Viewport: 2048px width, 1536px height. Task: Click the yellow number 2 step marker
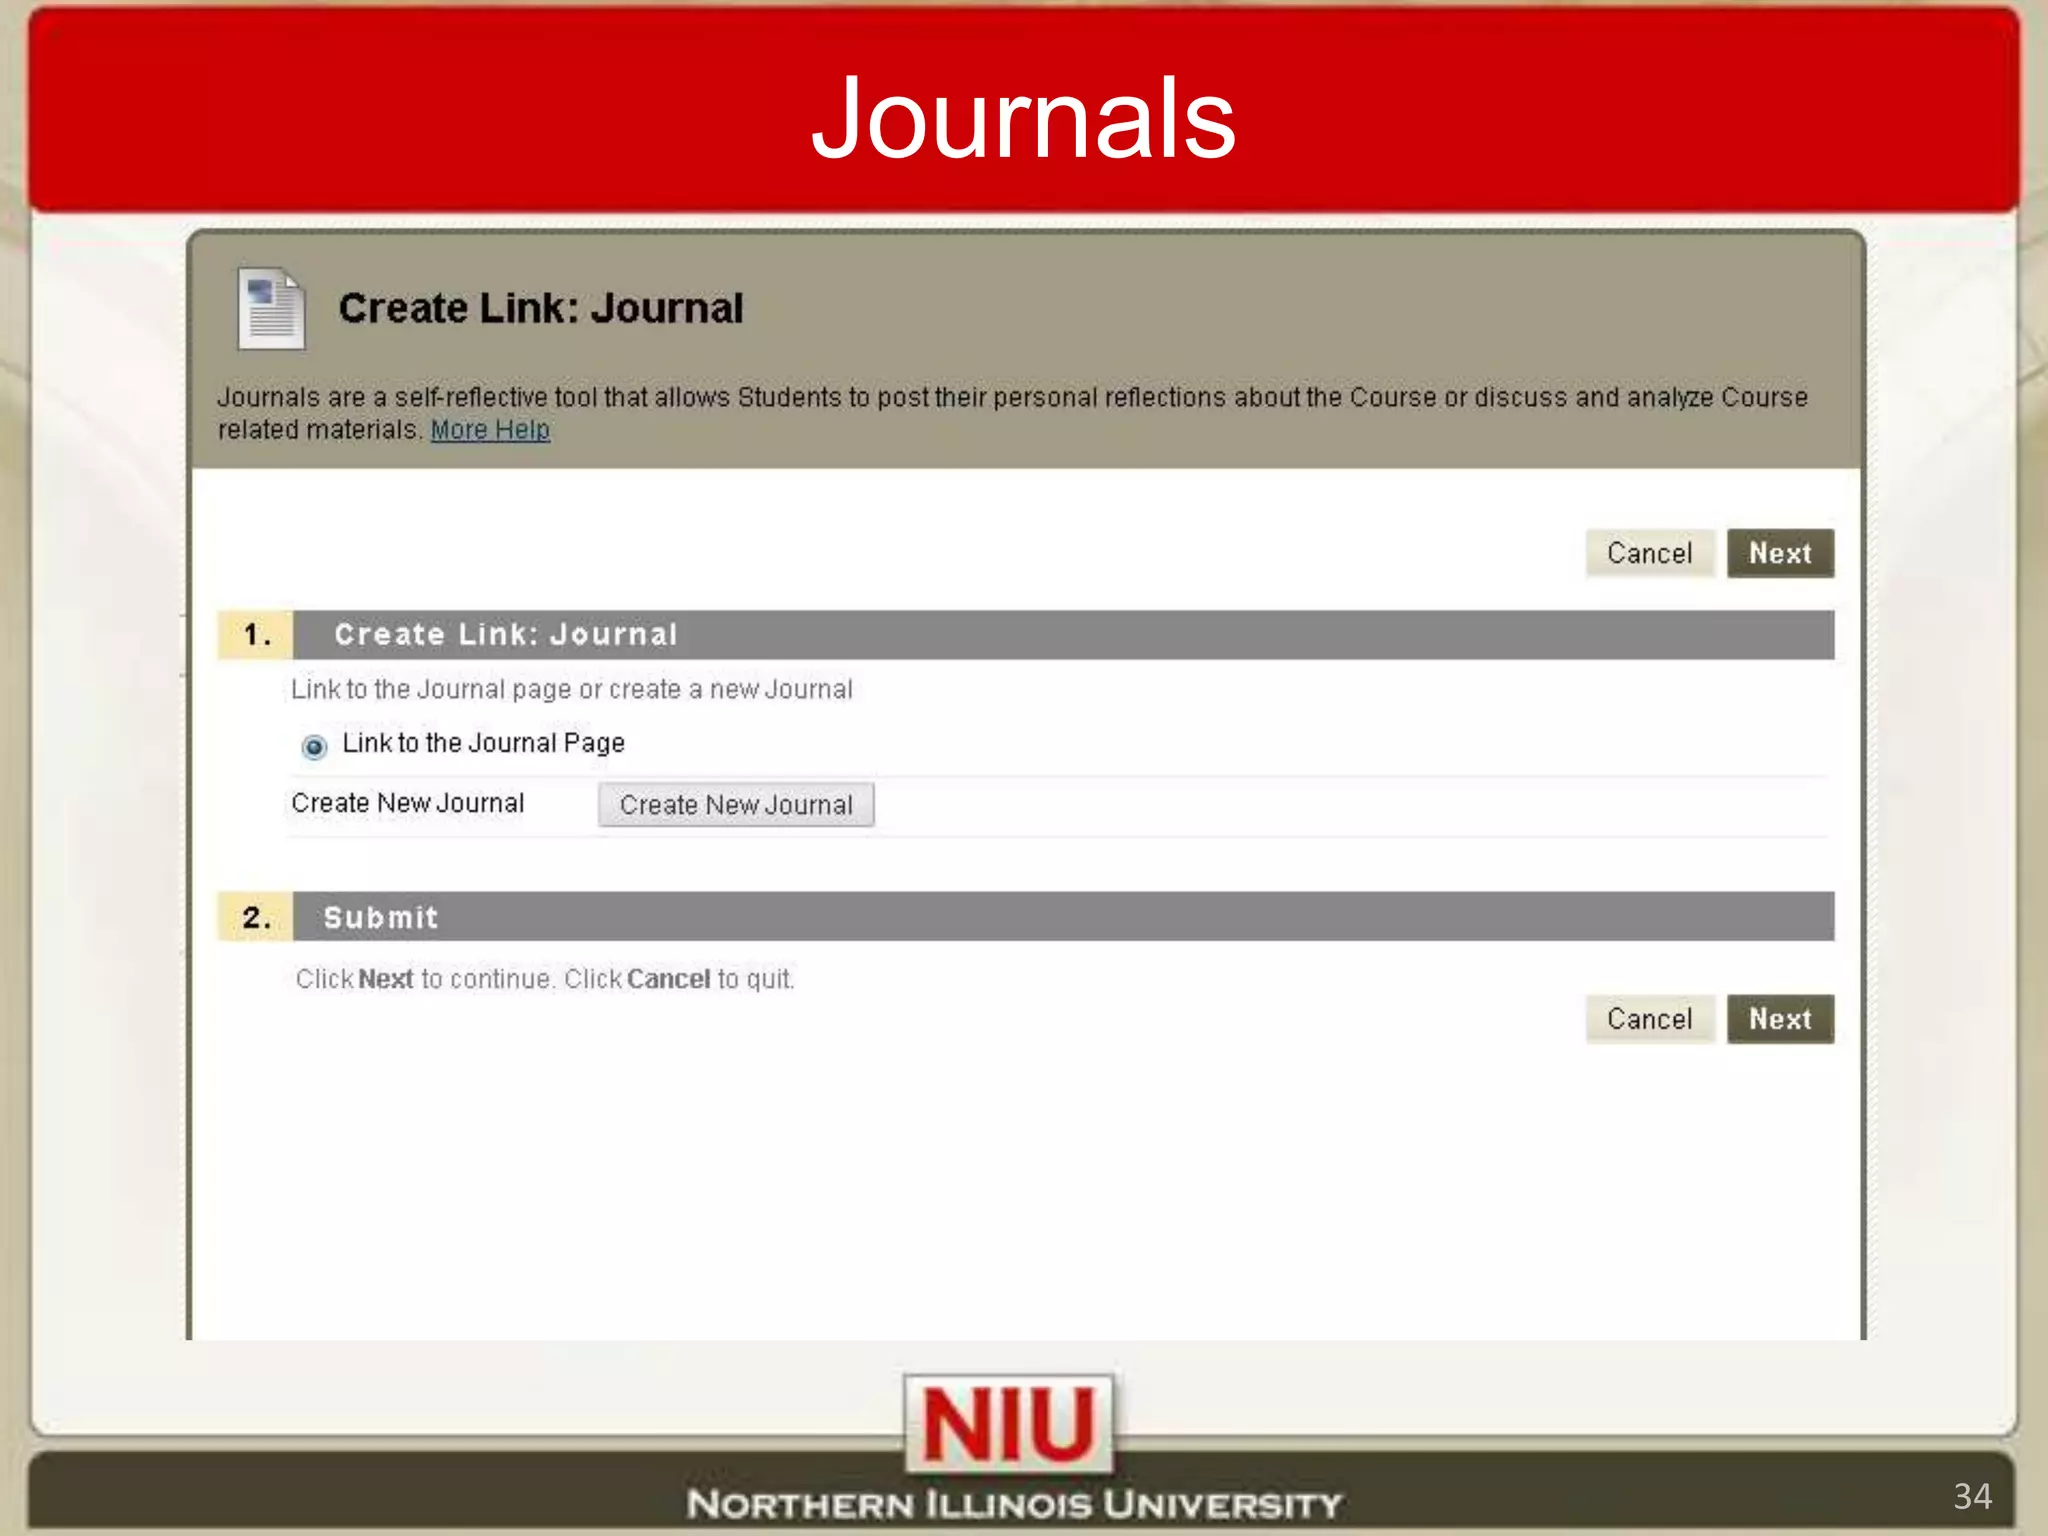click(x=256, y=917)
